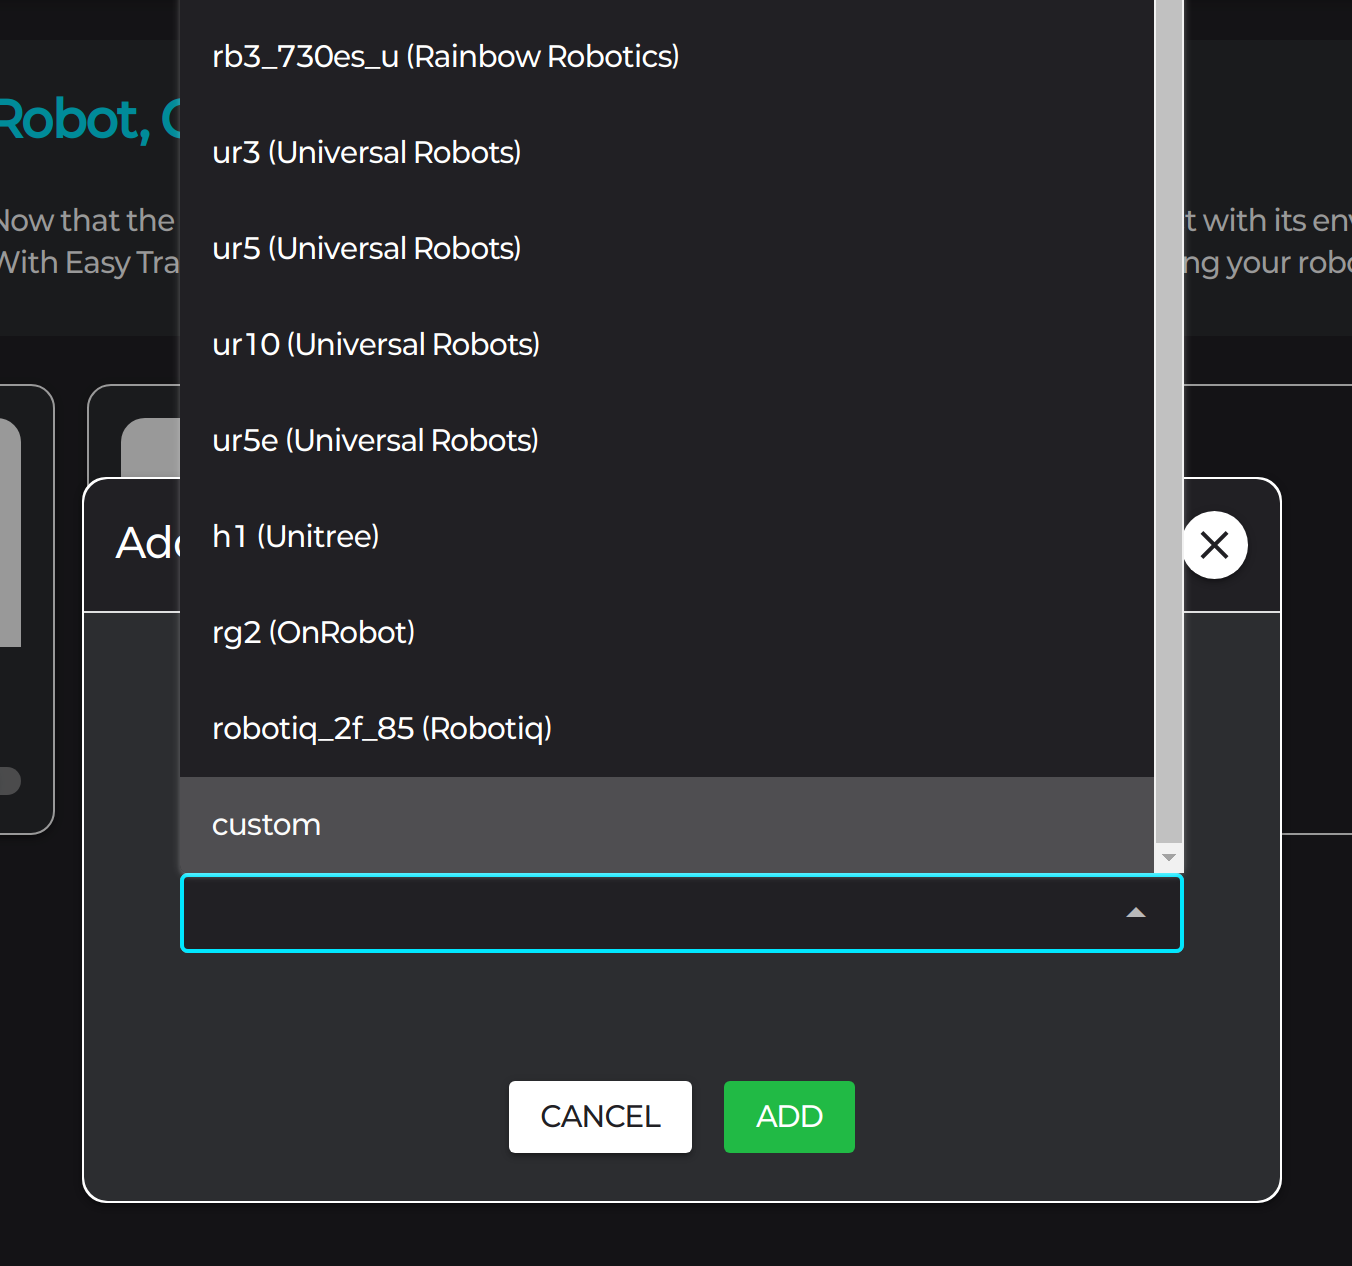Collapse the dropdown using the caret arrow
Screen dimensions: 1352x1266
click(x=1135, y=913)
